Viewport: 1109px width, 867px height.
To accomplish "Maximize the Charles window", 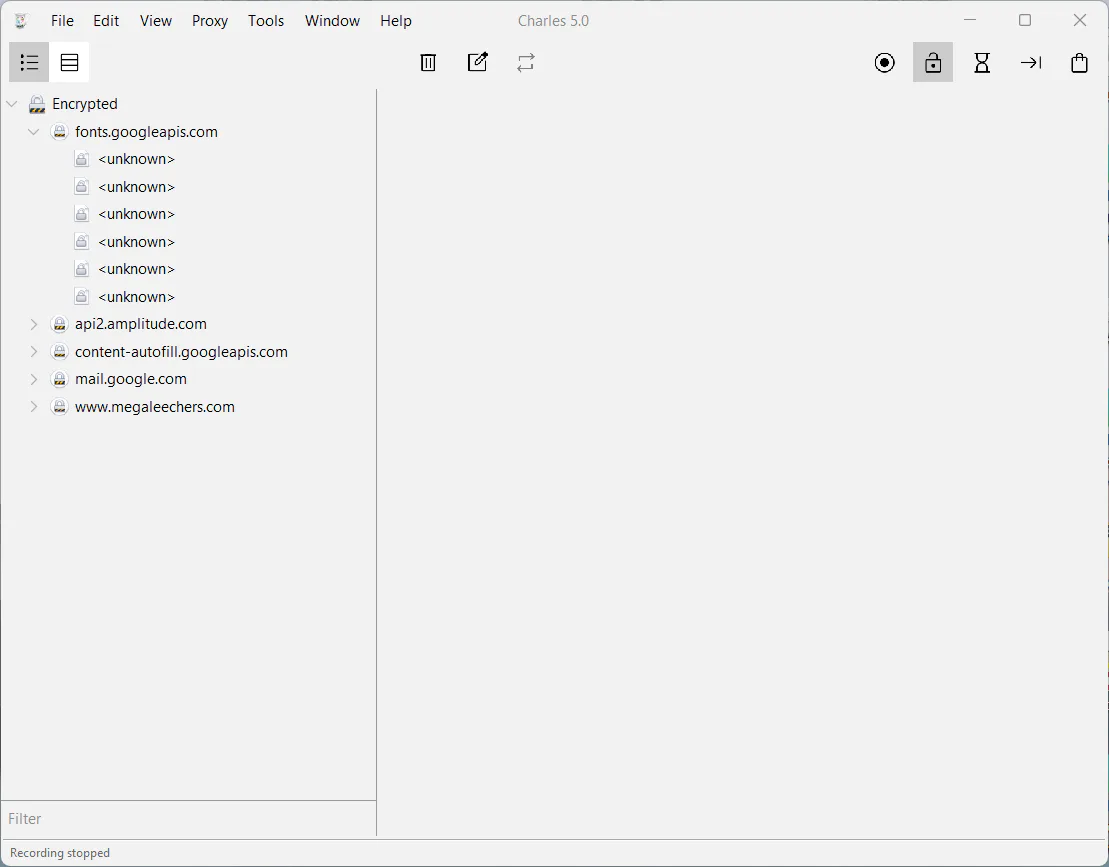I will [1025, 20].
